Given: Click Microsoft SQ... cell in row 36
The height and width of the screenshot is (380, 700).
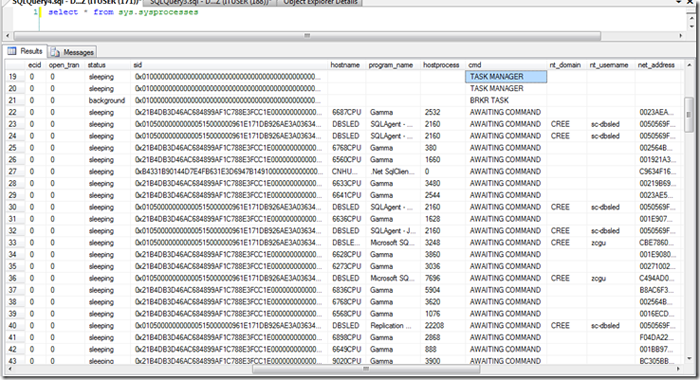Looking at the screenshot, I should click(393, 278).
